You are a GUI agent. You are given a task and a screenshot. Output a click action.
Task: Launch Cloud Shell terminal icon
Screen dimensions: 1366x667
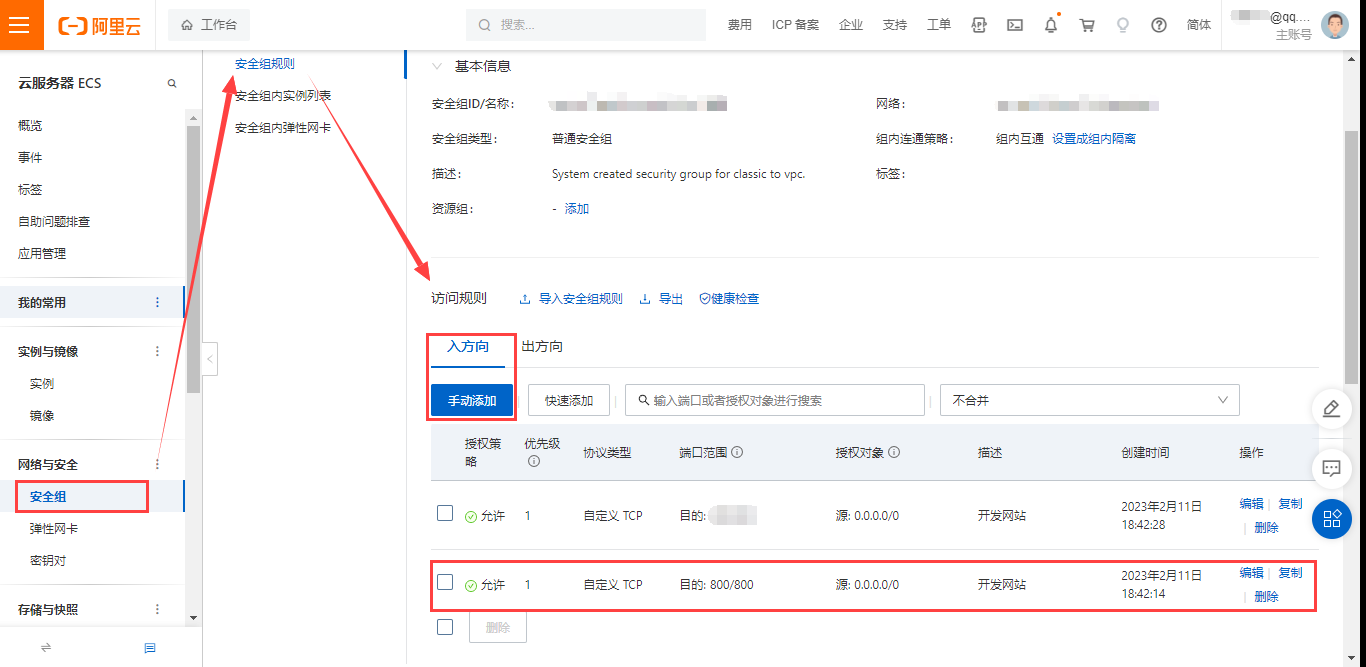click(x=1015, y=25)
